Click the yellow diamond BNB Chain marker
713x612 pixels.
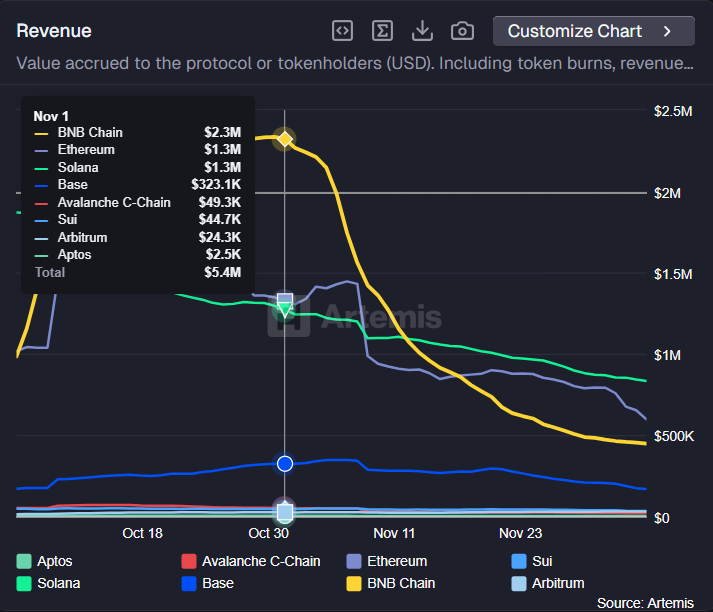point(285,139)
